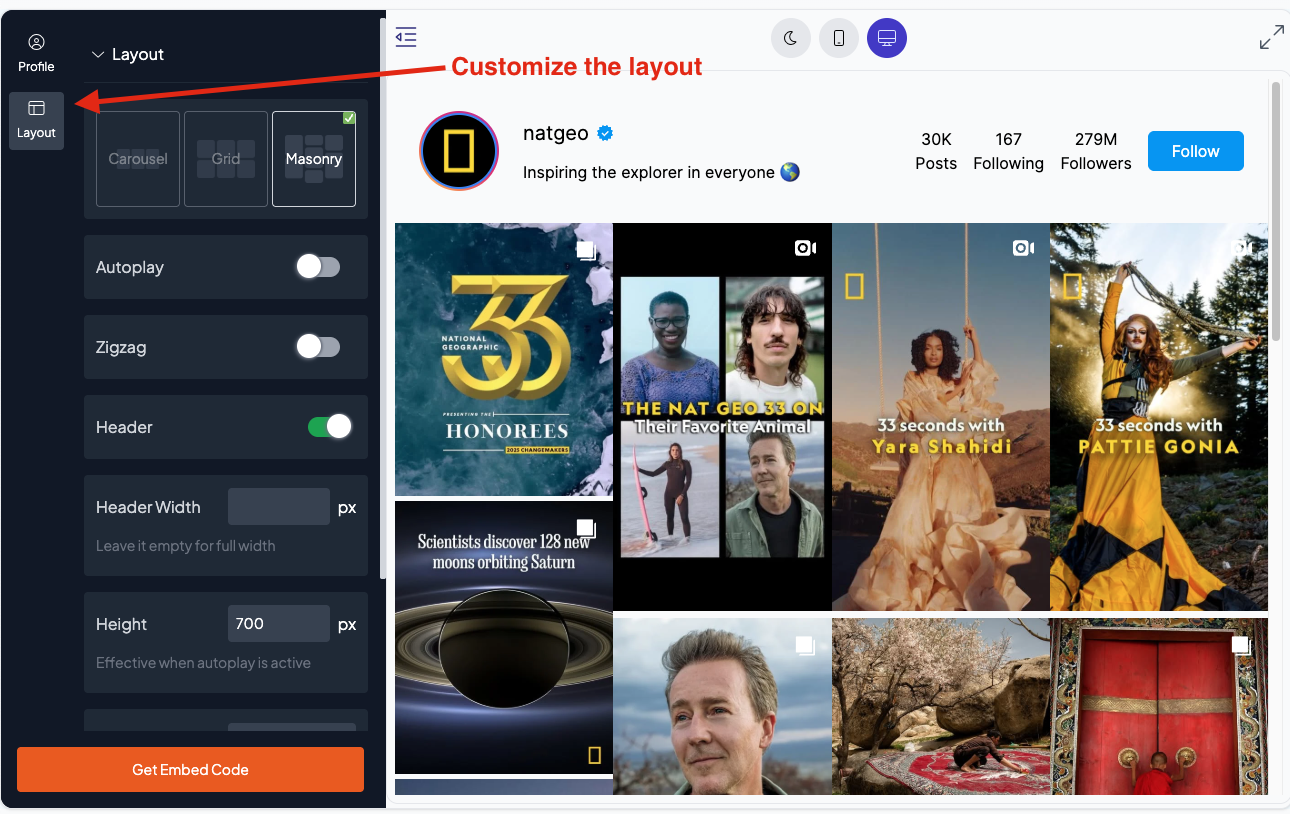Select the Layout sidebar tab
This screenshot has width=1290, height=814.
[36, 120]
